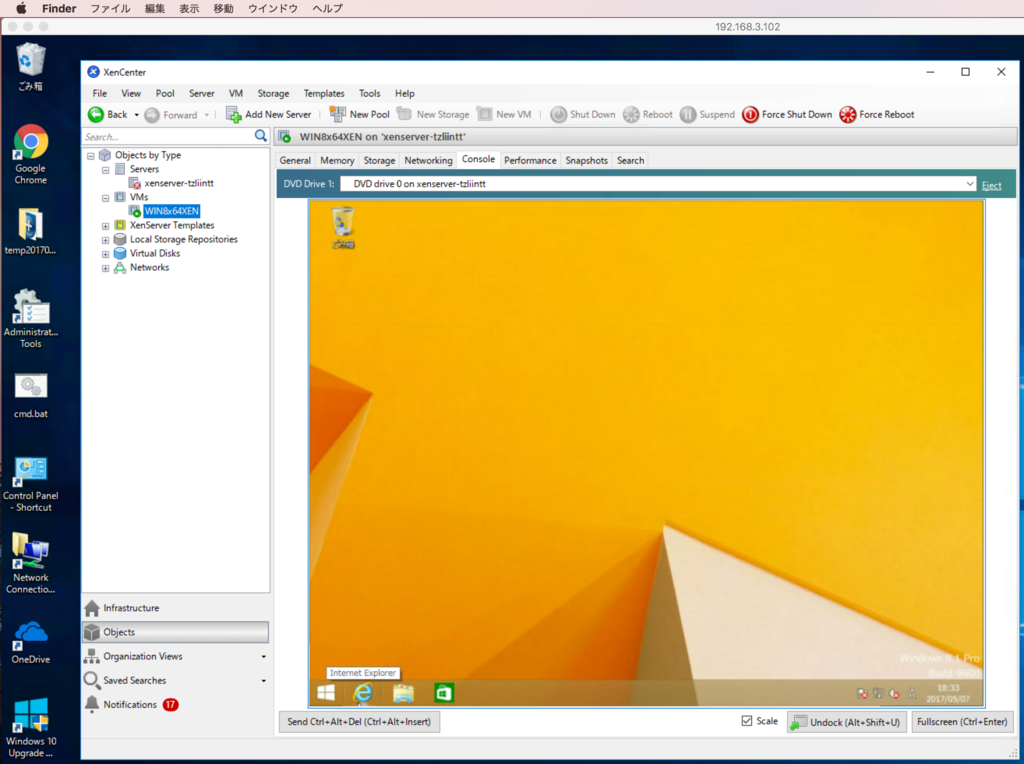Open the Back history dropdown arrow

click(x=136, y=115)
